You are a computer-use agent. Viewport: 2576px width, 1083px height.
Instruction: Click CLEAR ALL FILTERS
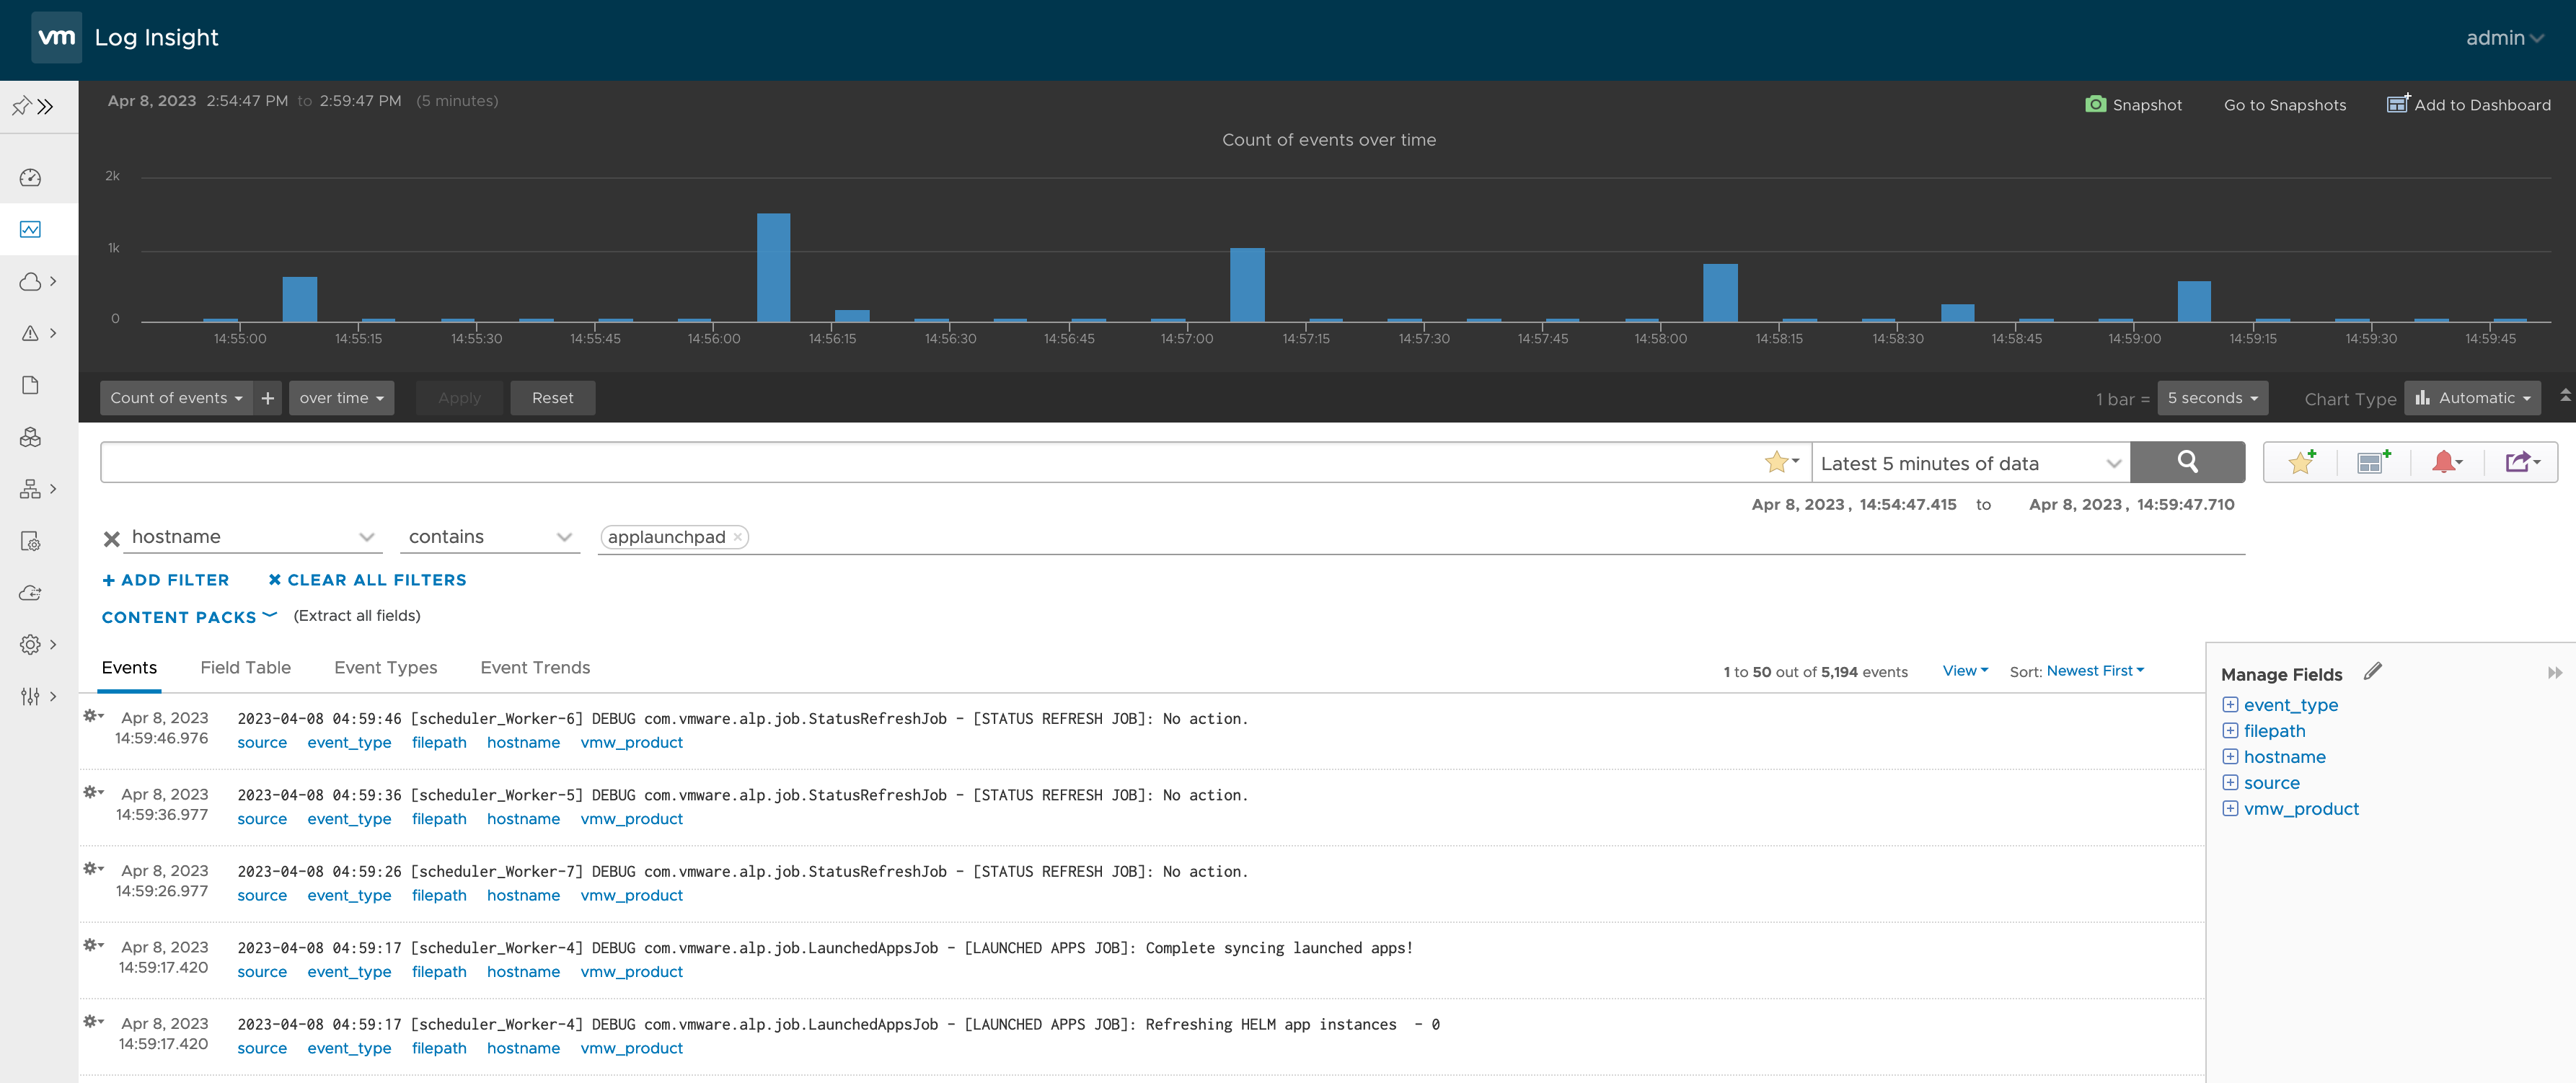pyautogui.click(x=367, y=580)
